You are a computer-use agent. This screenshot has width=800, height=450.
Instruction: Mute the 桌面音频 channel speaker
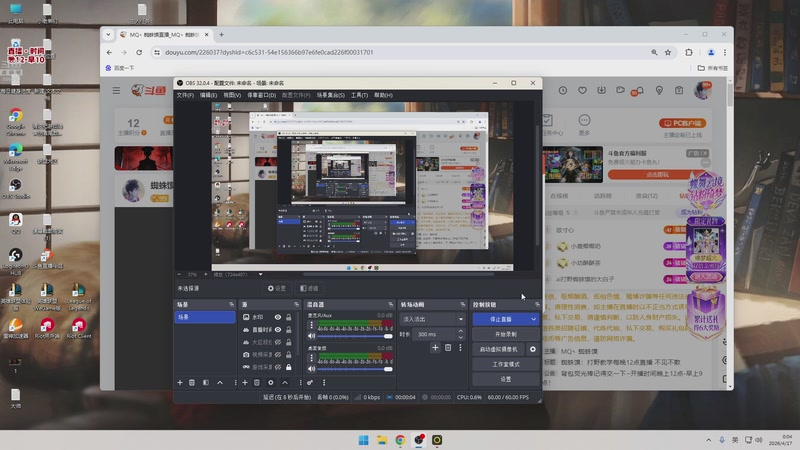[x=311, y=369]
